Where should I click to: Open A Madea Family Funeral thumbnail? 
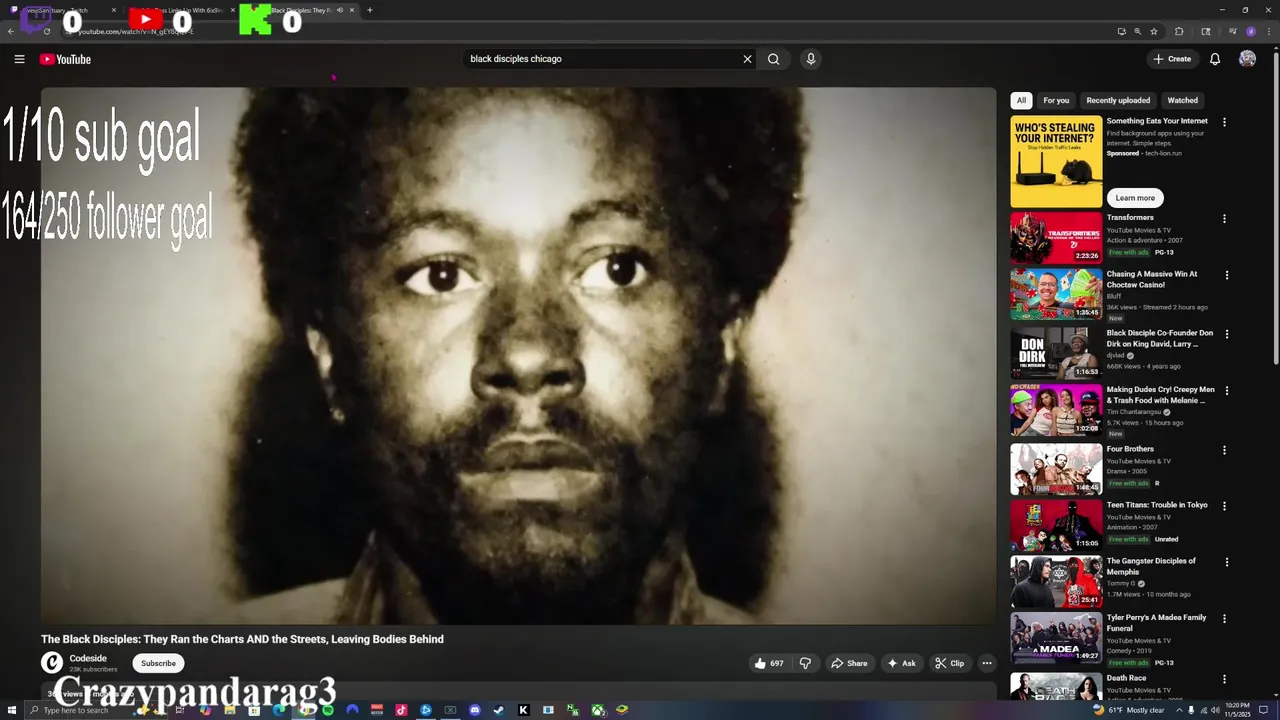1056,637
